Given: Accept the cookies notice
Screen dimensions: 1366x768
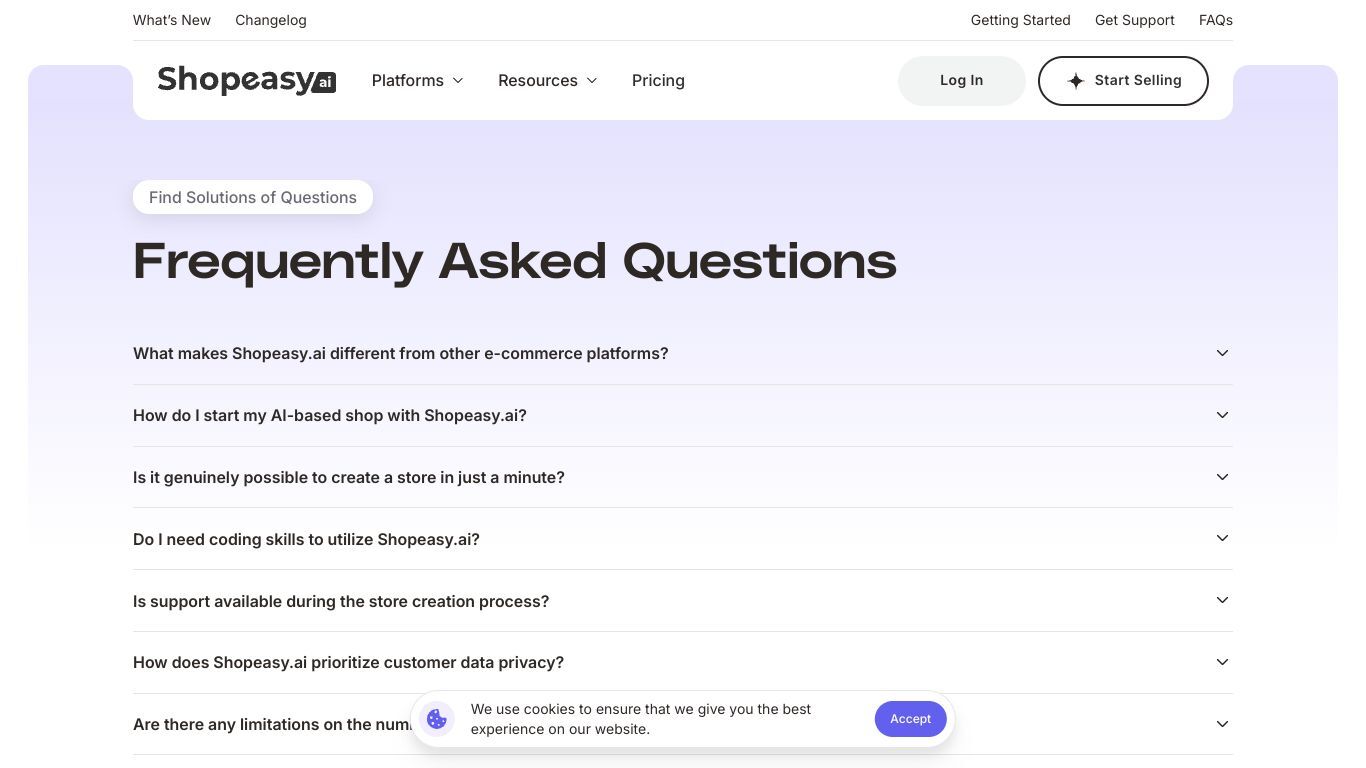Looking at the screenshot, I should point(910,719).
